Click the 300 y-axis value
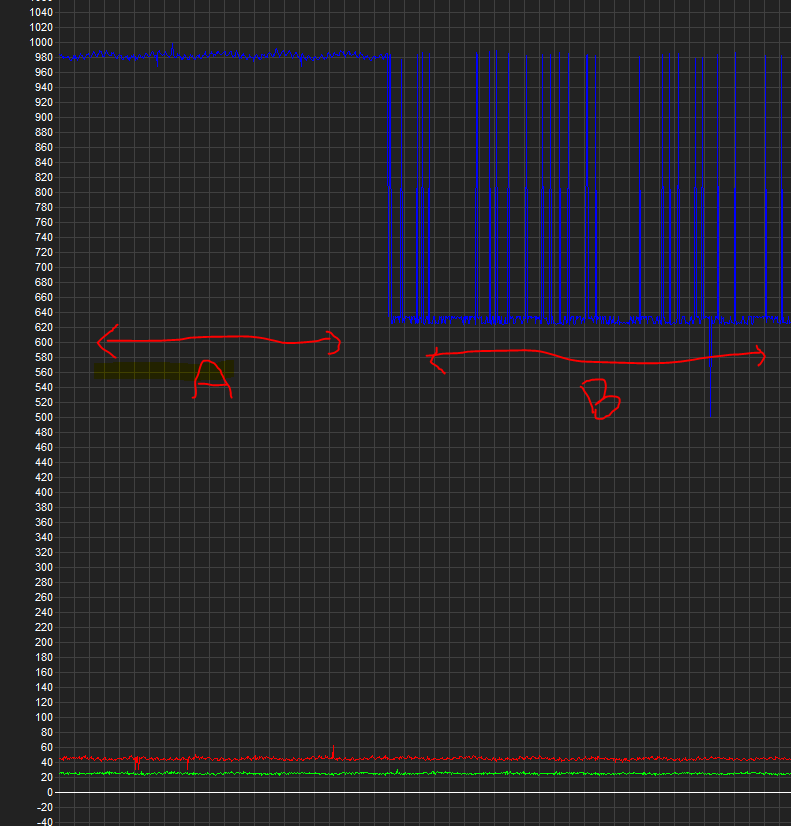 pos(44,567)
